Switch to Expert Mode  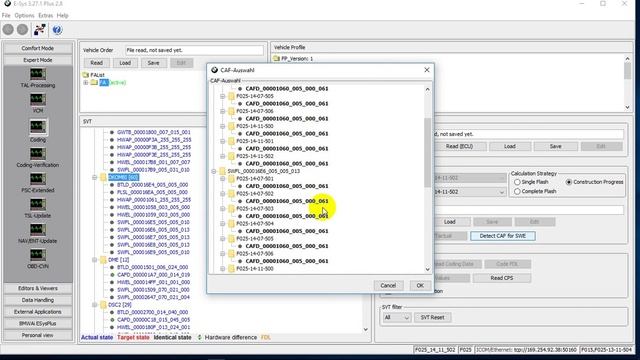tap(38, 60)
